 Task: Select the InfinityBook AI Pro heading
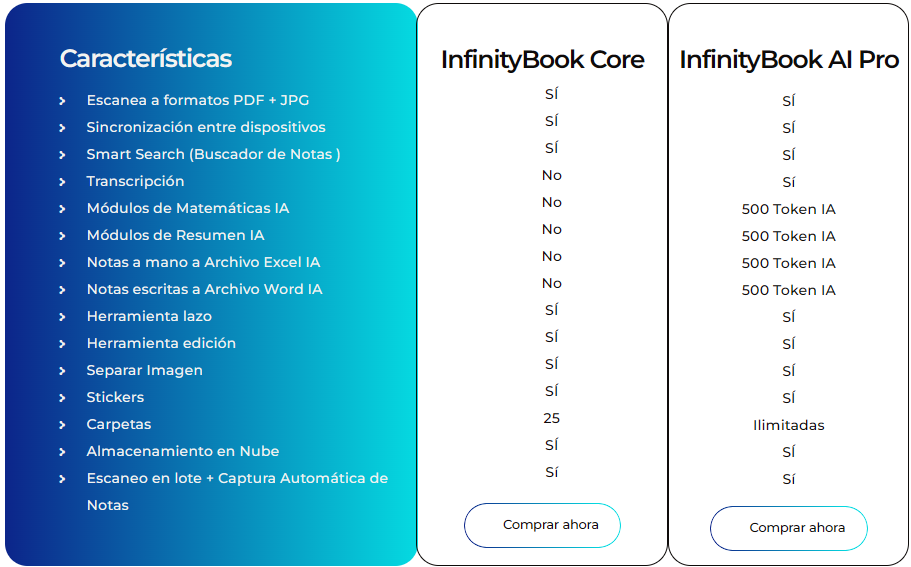click(x=789, y=59)
